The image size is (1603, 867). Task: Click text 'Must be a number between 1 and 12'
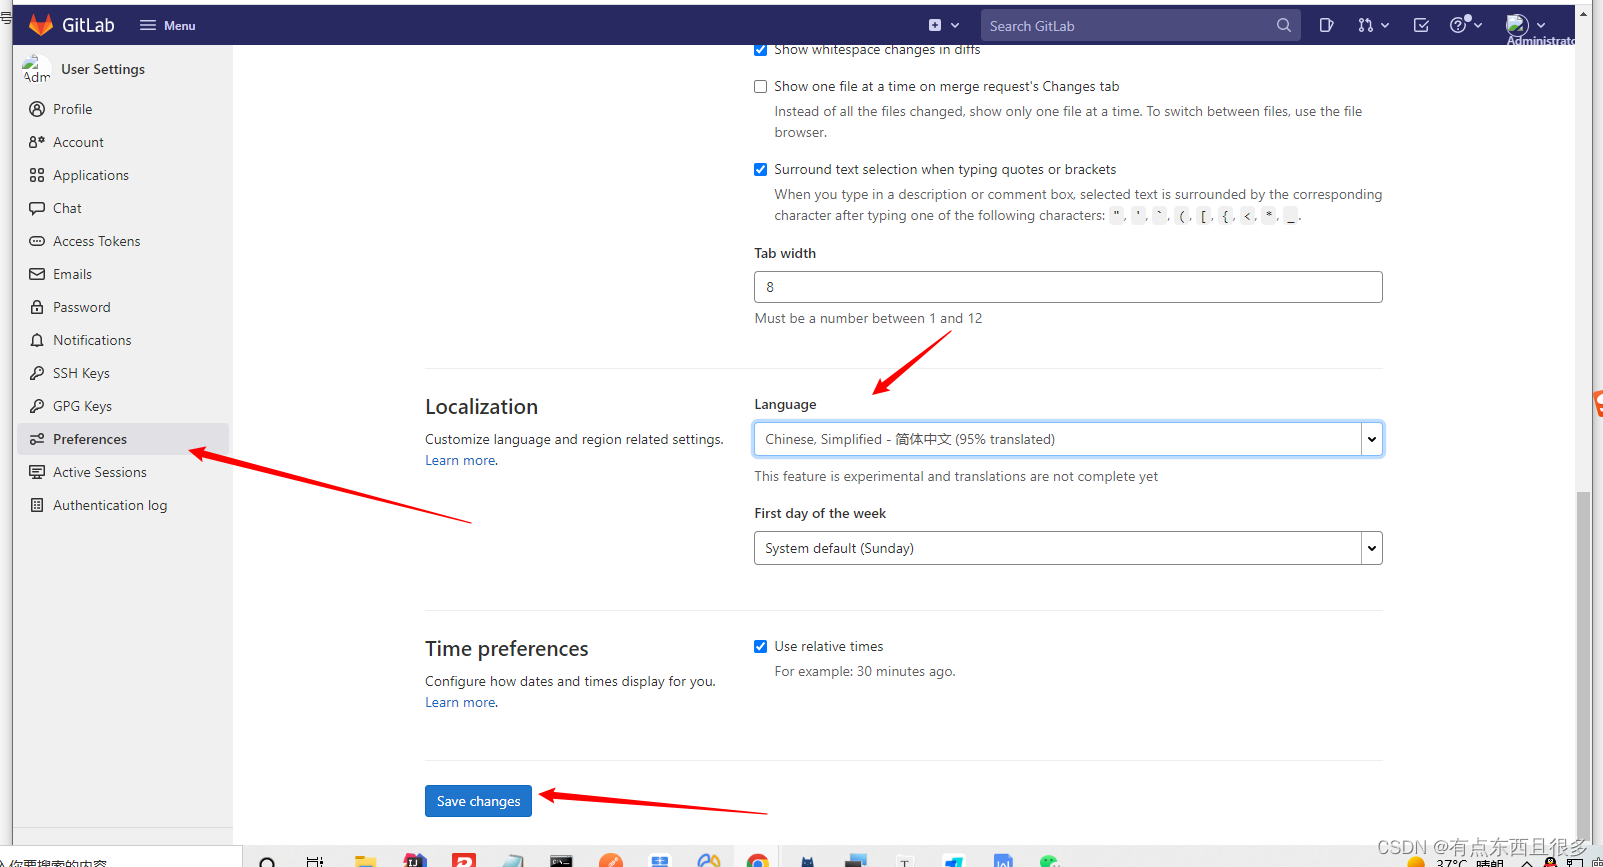coord(868,318)
